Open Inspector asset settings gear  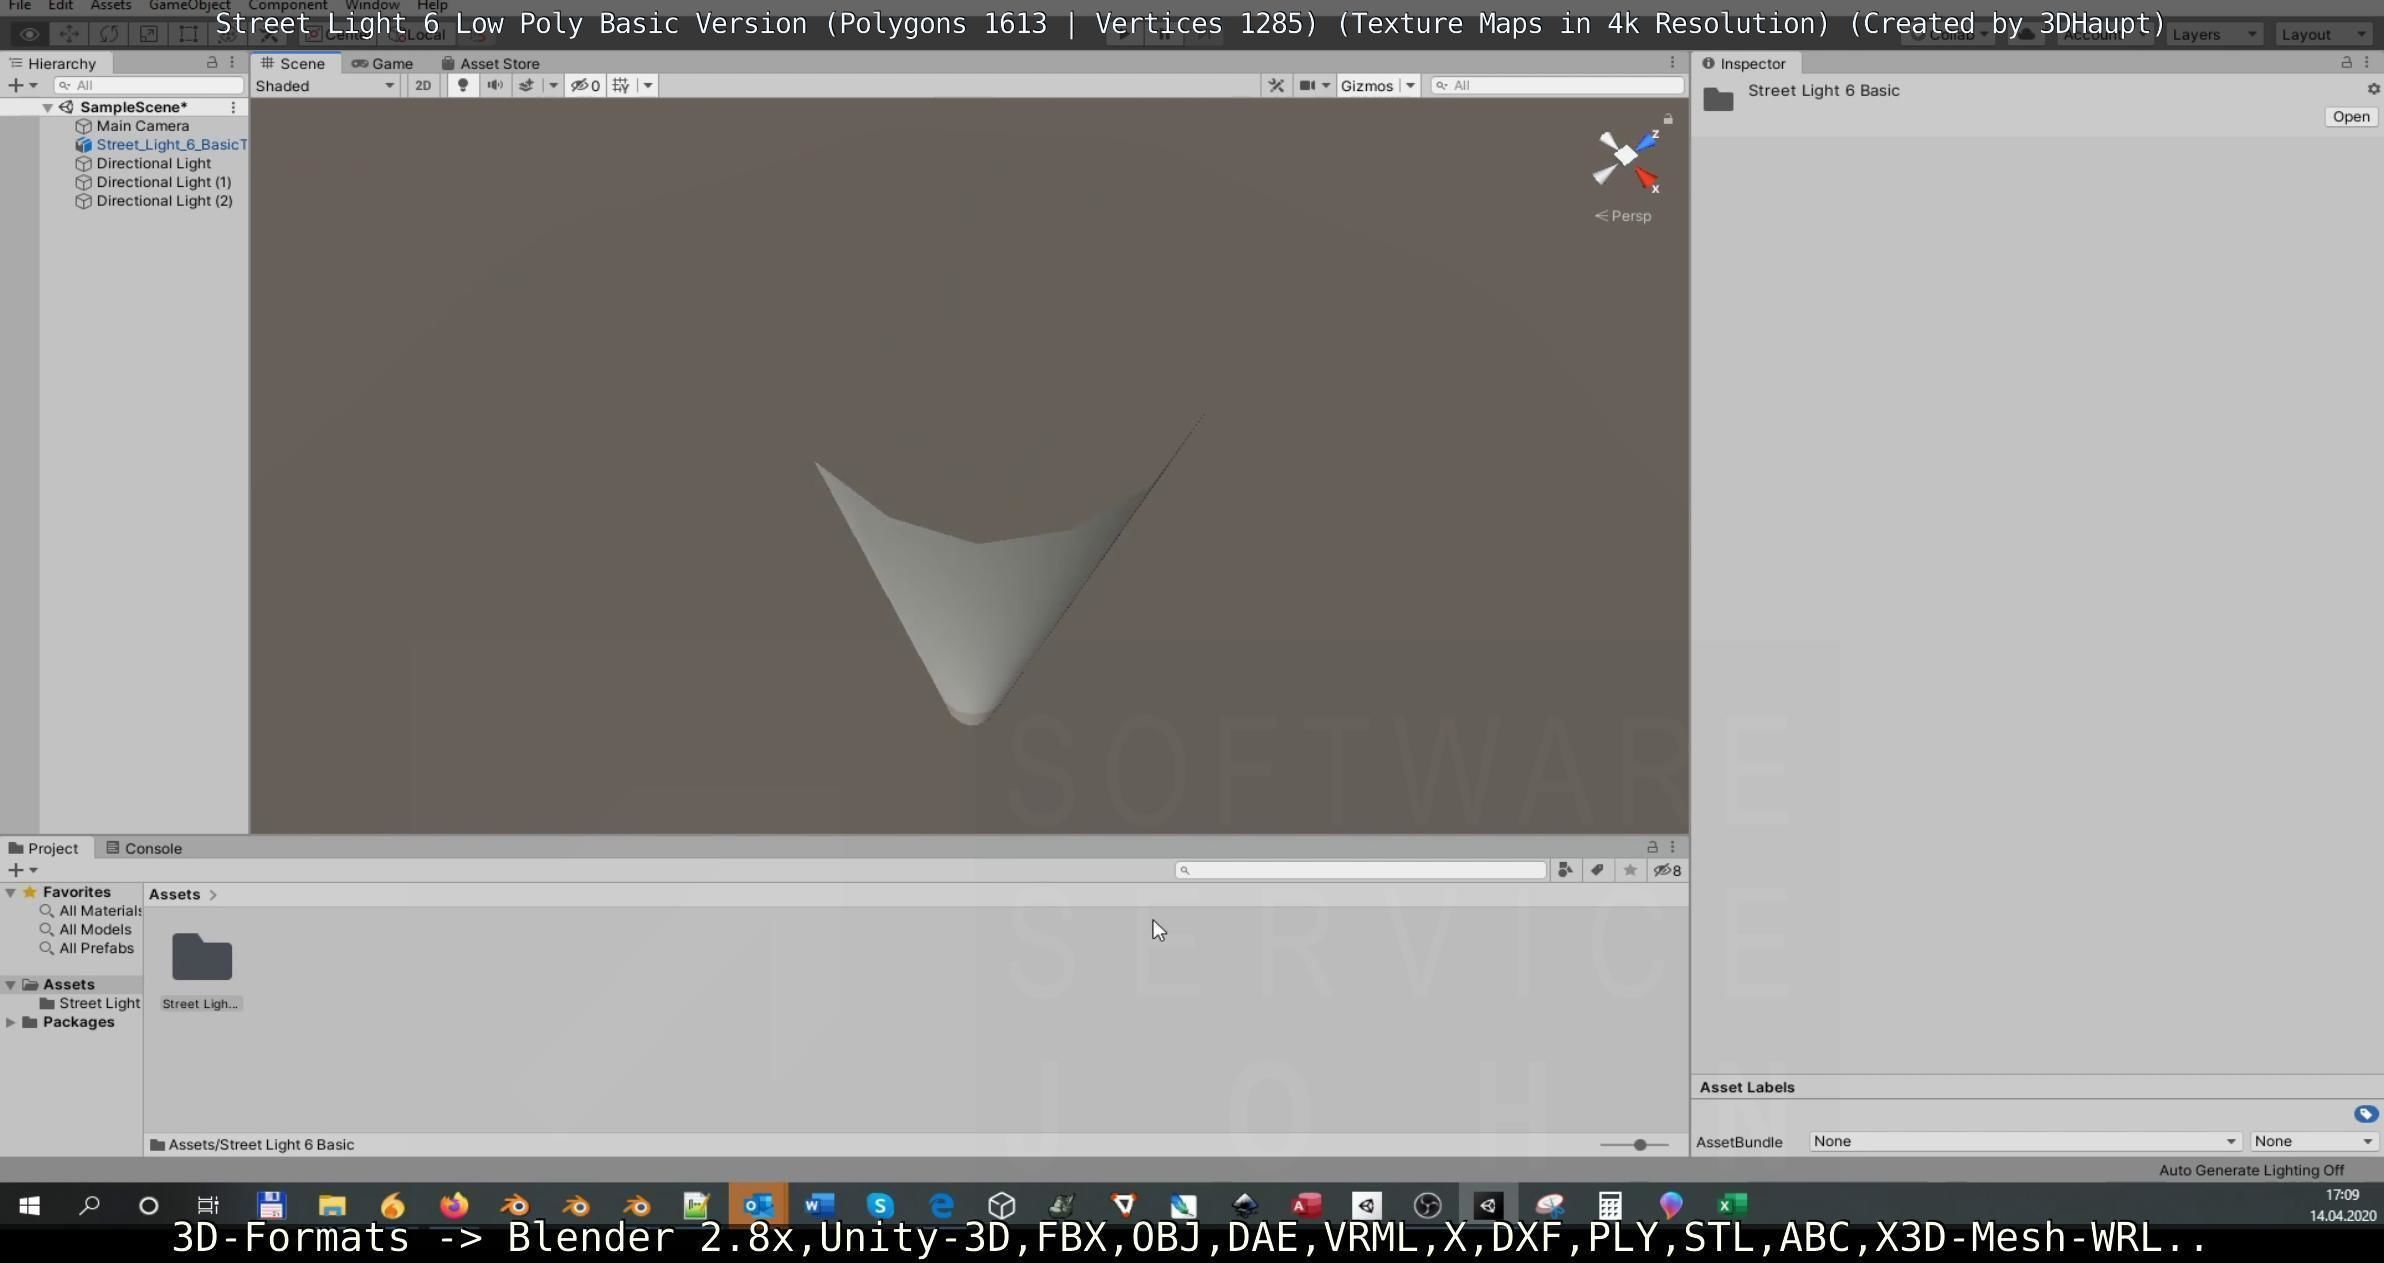pos(2373,89)
